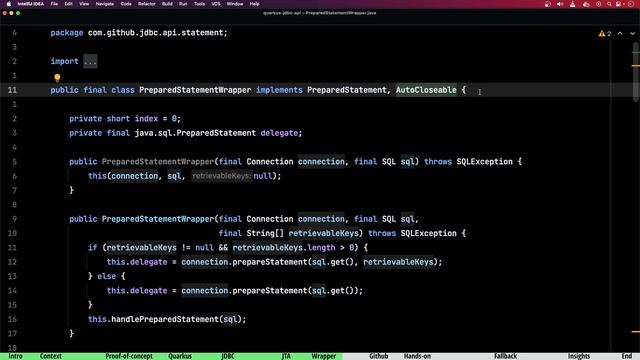Click the 'retrievableKeys:' parameter hint
The width and height of the screenshot is (640, 360).
[222, 176]
